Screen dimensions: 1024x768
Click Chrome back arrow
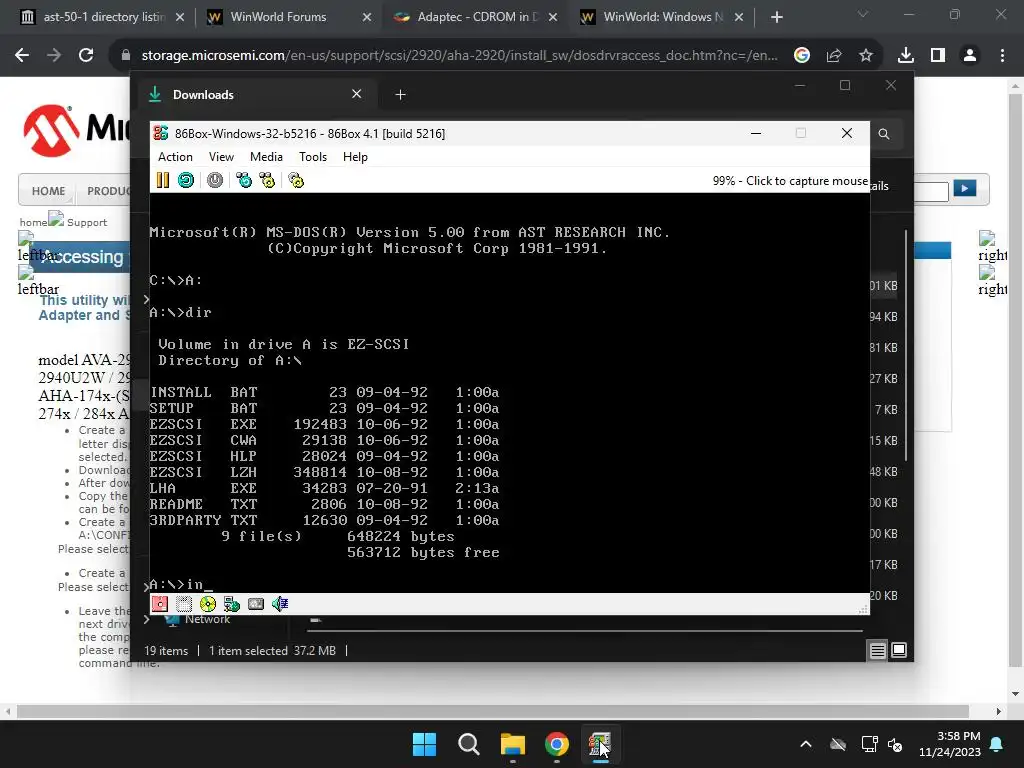(22, 56)
